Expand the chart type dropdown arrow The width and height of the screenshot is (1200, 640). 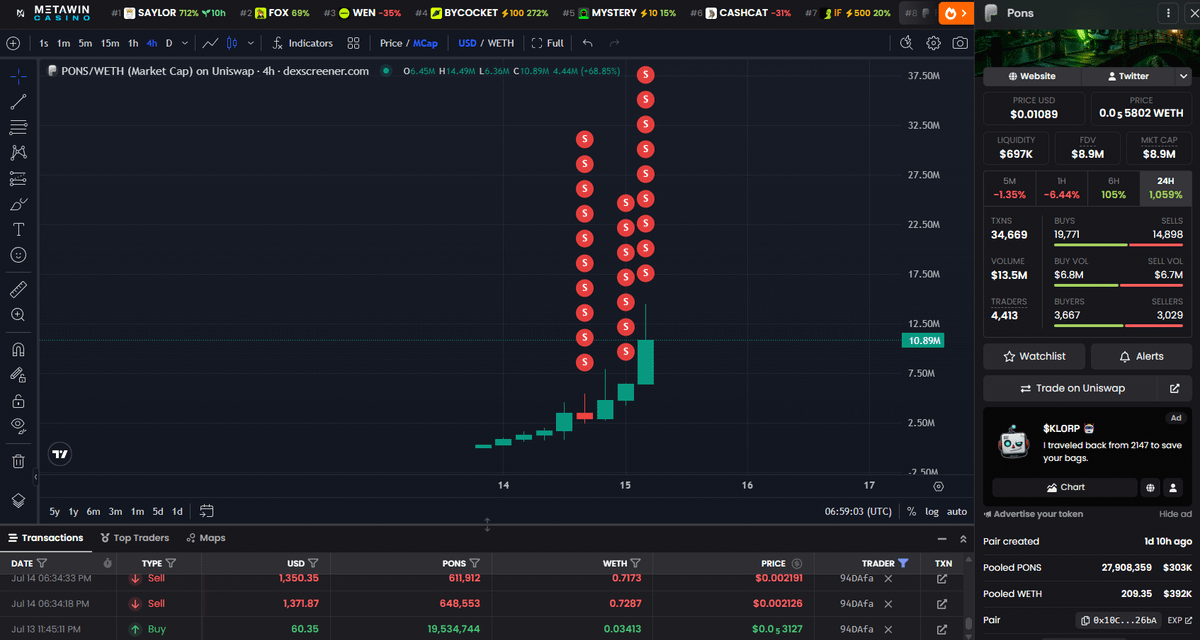tap(250, 43)
